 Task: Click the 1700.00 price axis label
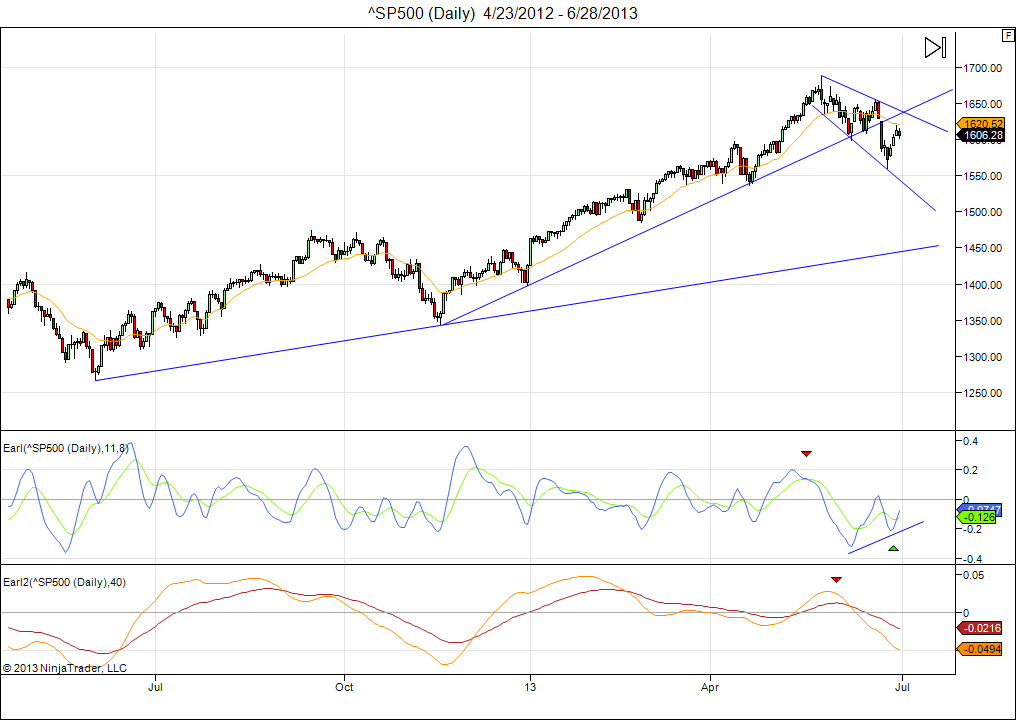click(x=983, y=68)
